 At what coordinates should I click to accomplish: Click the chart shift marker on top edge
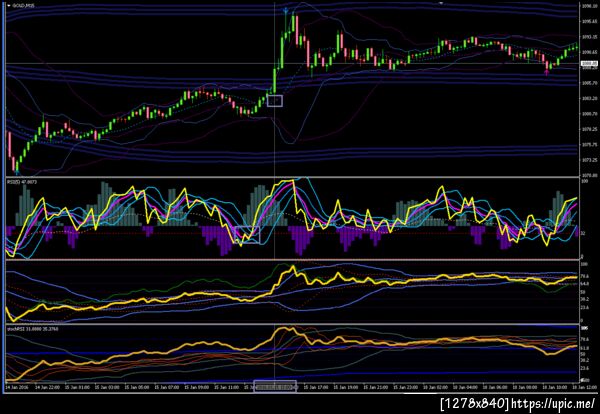441,3
